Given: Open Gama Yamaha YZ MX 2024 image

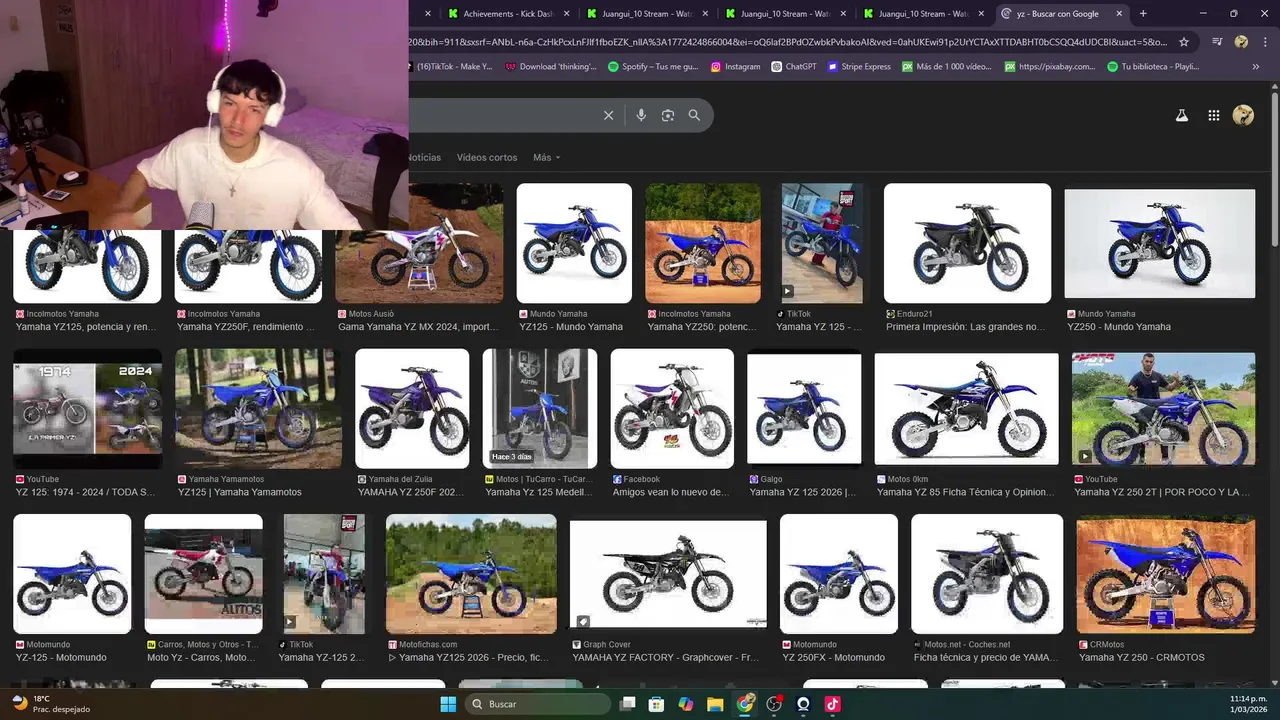Looking at the screenshot, I should (x=419, y=243).
